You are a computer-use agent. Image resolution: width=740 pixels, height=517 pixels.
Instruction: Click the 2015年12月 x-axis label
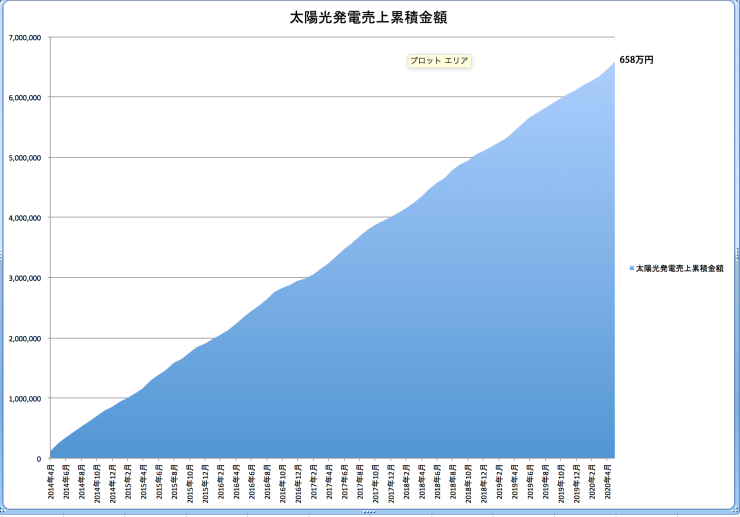[x=206, y=483]
